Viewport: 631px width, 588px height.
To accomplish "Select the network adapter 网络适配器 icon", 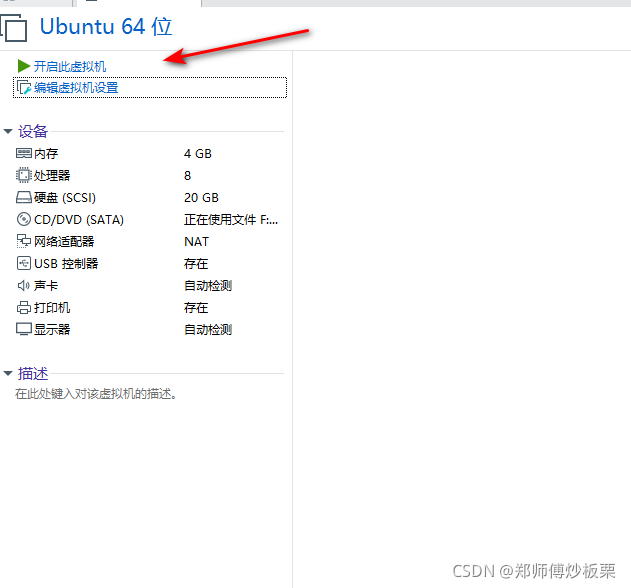I will [24, 241].
